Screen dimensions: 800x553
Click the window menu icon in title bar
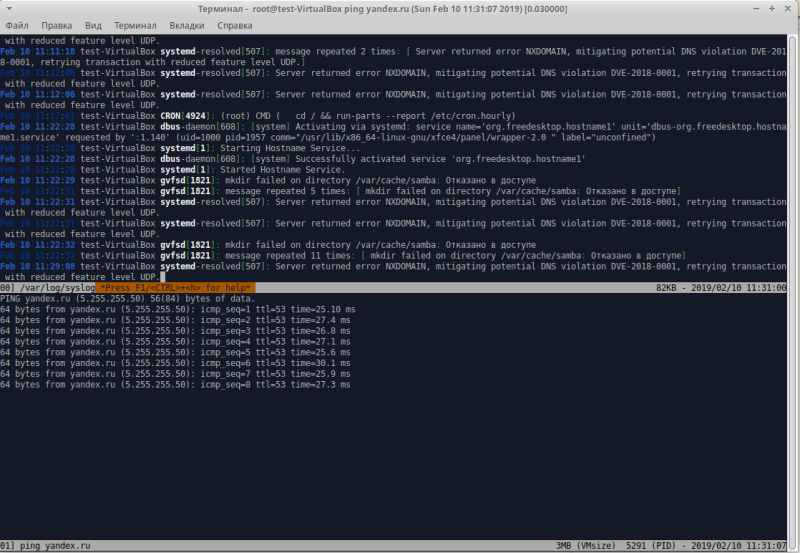(10, 7)
